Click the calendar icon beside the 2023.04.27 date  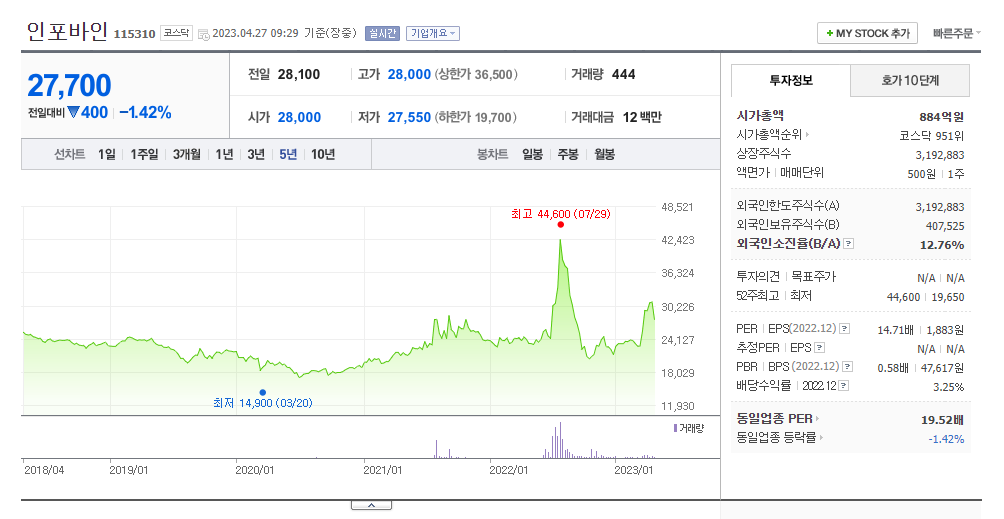(x=204, y=35)
